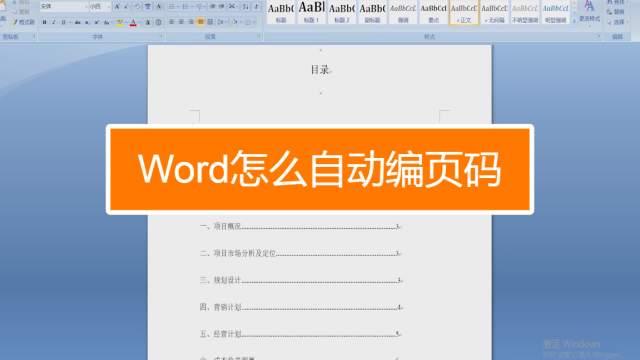Click the Replace command in editing group

(616, 12)
